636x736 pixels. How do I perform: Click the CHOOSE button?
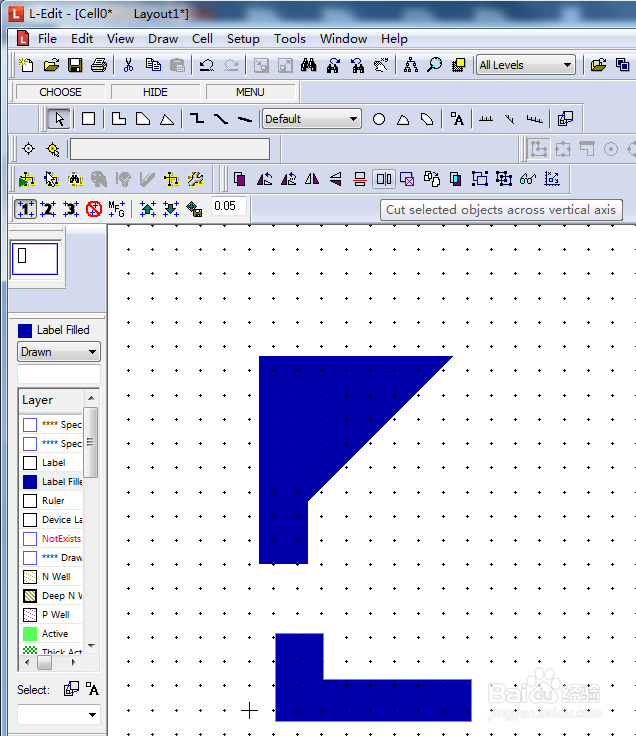(60, 92)
